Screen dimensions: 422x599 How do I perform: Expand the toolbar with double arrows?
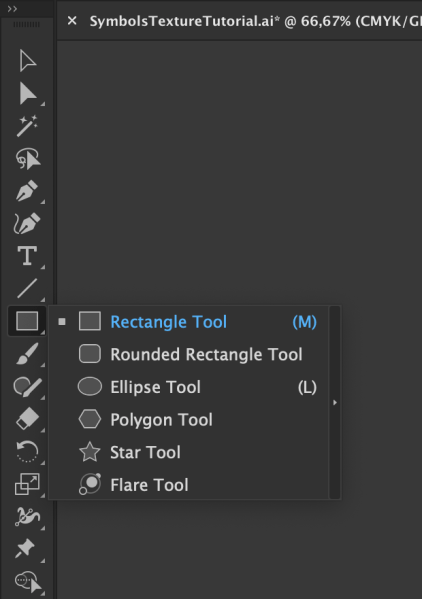pyautogui.click(x=12, y=9)
